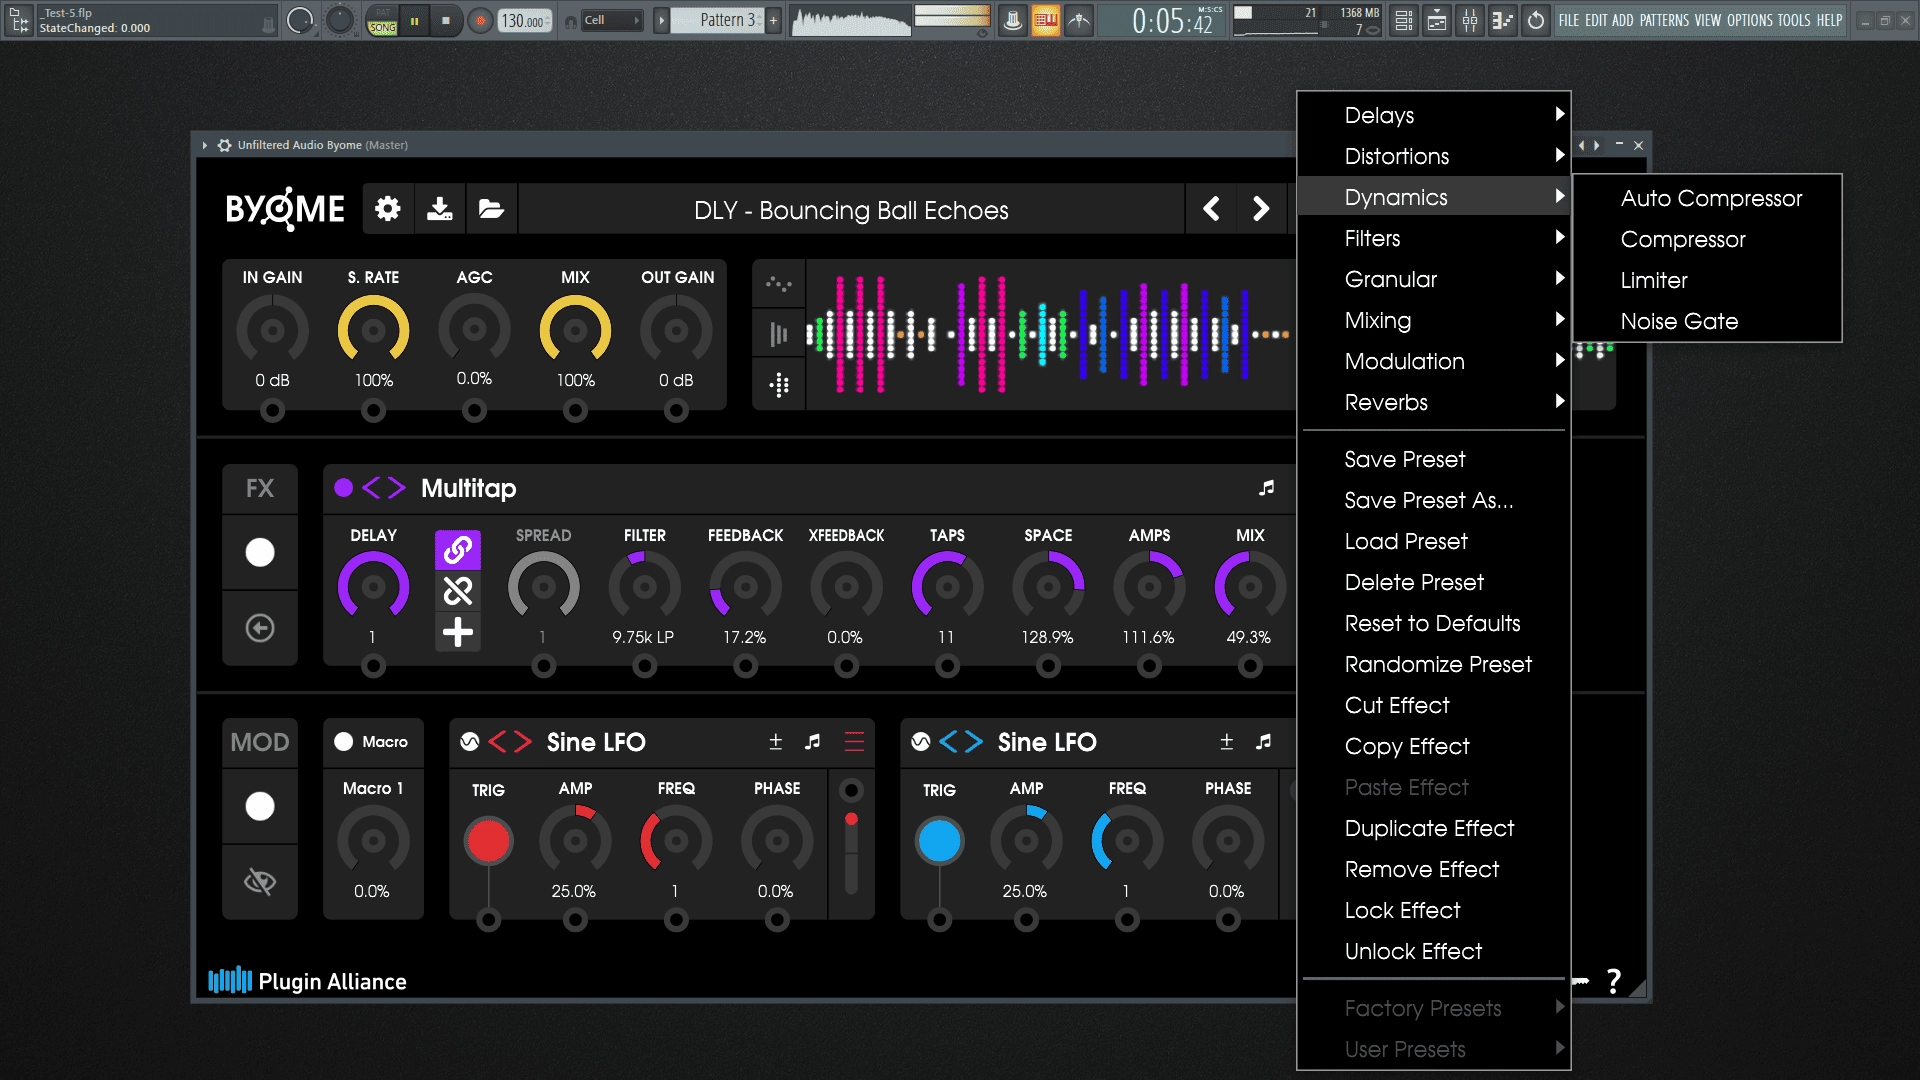The image size is (1920, 1080).
Task: Enable the delay link chain icon
Action: coord(458,550)
